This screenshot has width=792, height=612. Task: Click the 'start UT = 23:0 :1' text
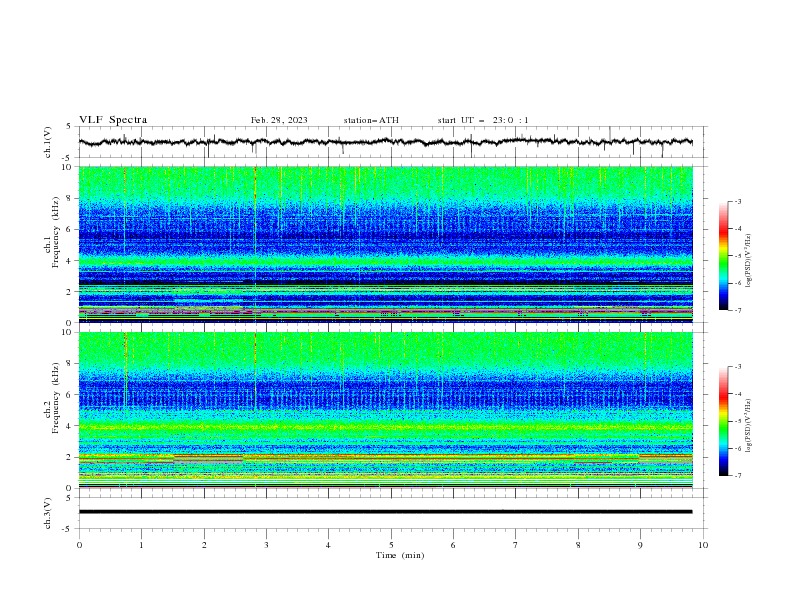tap(483, 120)
